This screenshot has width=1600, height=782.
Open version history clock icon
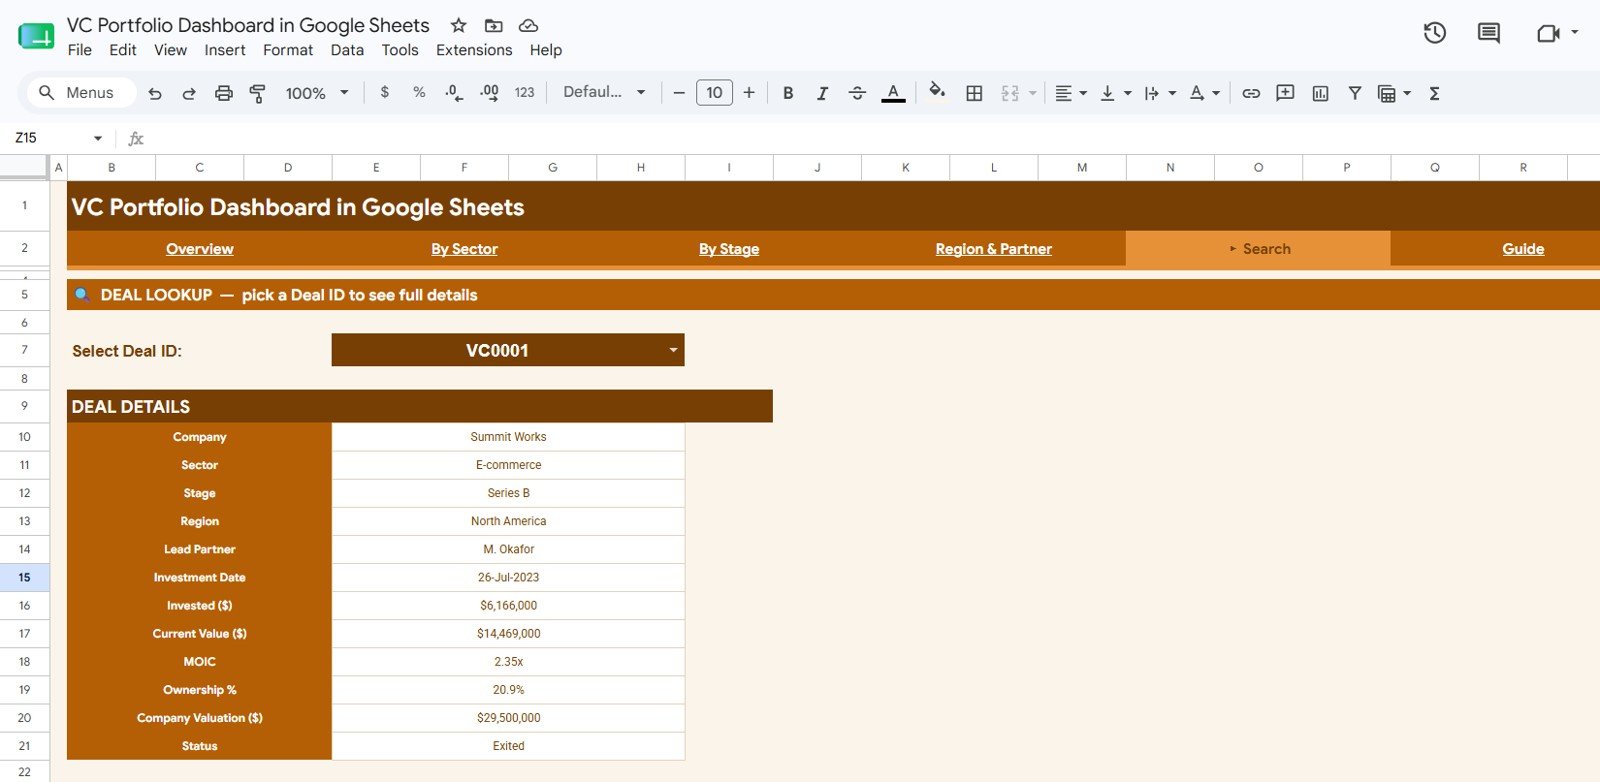1435,33
